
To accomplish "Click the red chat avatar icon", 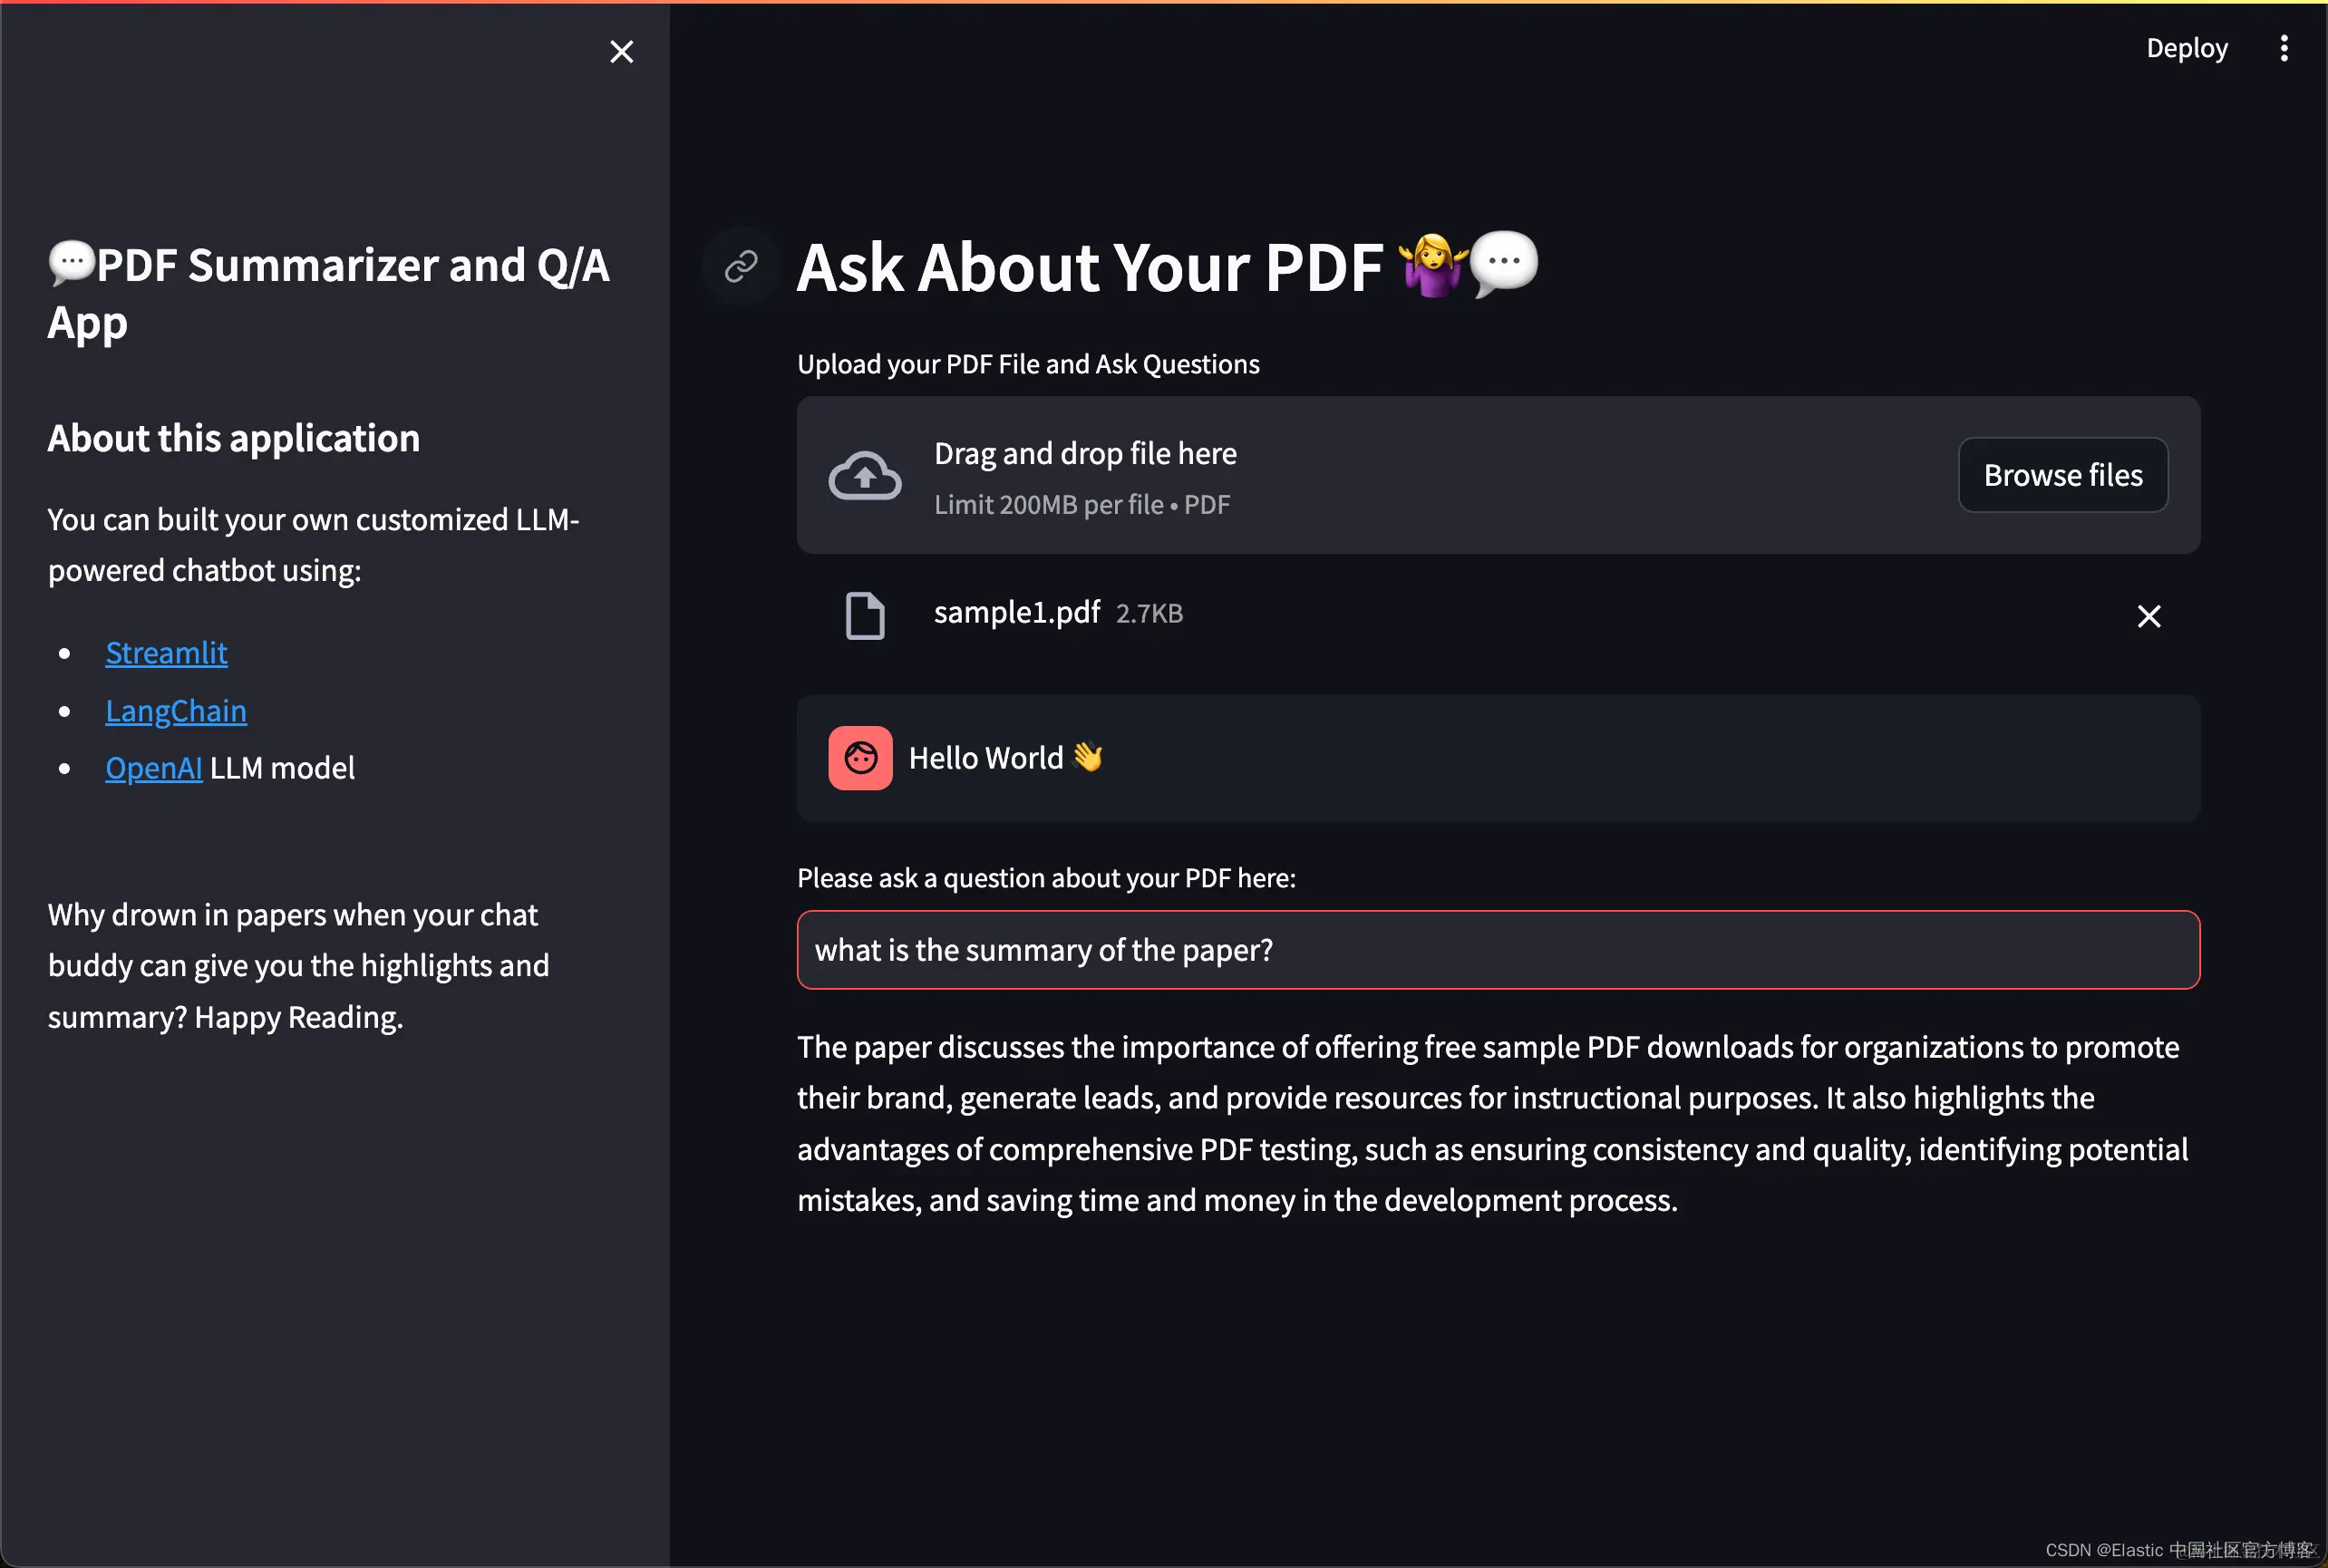I will coord(860,758).
